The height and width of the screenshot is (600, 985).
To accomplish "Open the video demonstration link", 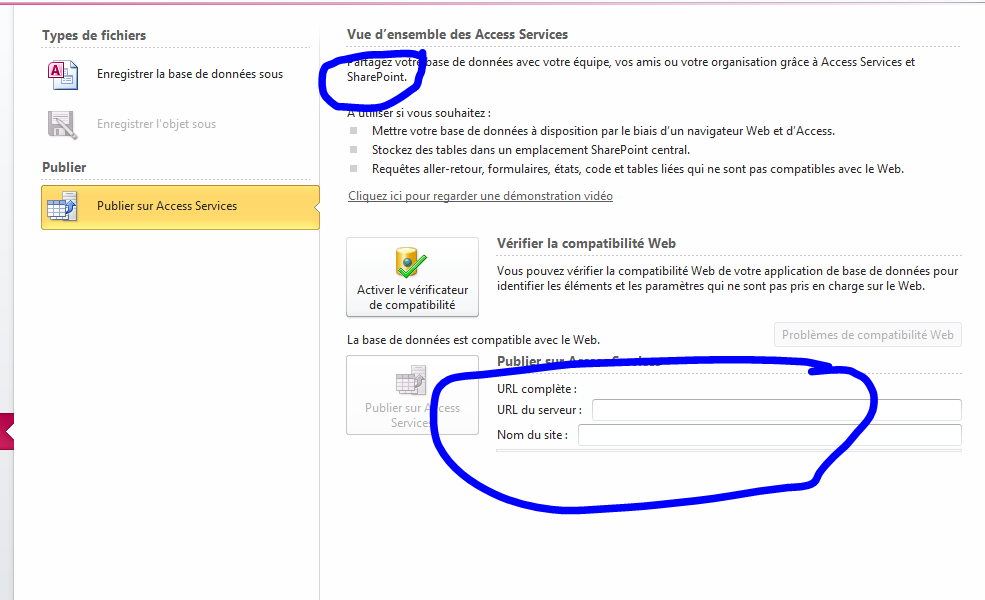I will coord(481,196).
